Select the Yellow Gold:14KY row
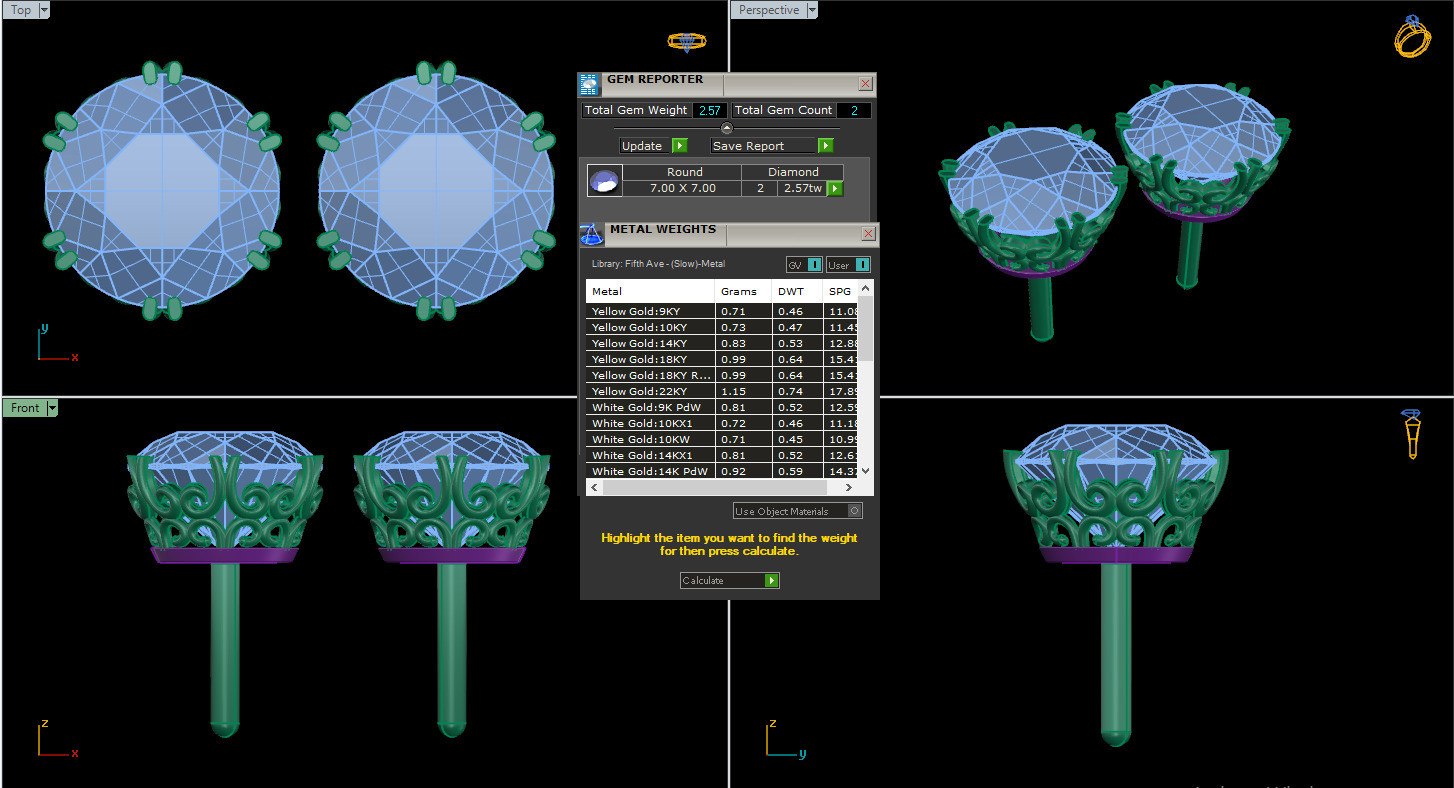The width and height of the screenshot is (1454, 788). coord(722,343)
